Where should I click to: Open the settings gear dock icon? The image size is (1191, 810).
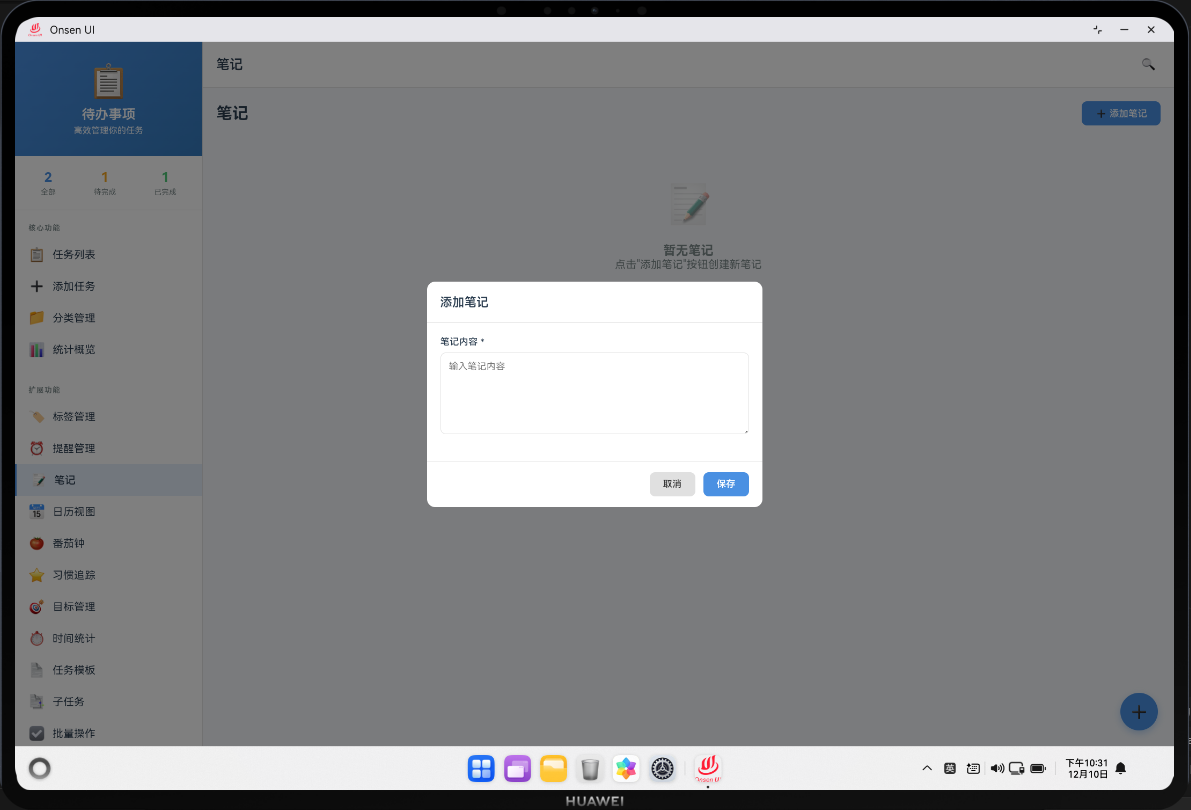pos(662,769)
